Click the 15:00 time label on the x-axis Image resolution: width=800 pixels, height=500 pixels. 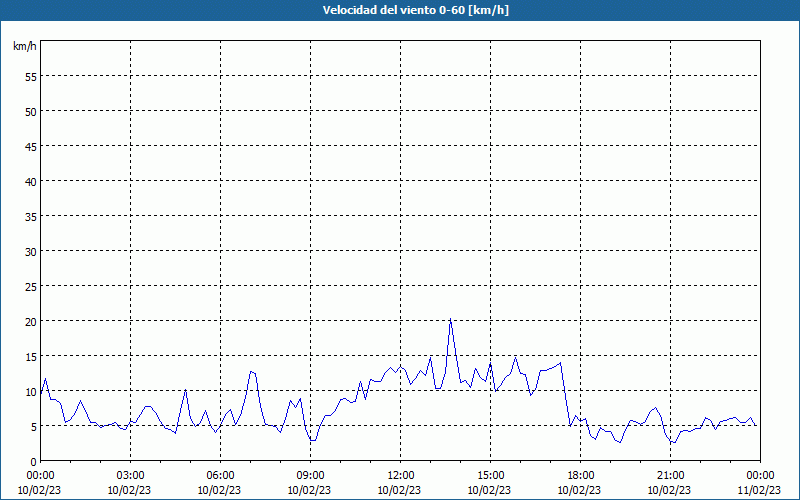[490, 476]
